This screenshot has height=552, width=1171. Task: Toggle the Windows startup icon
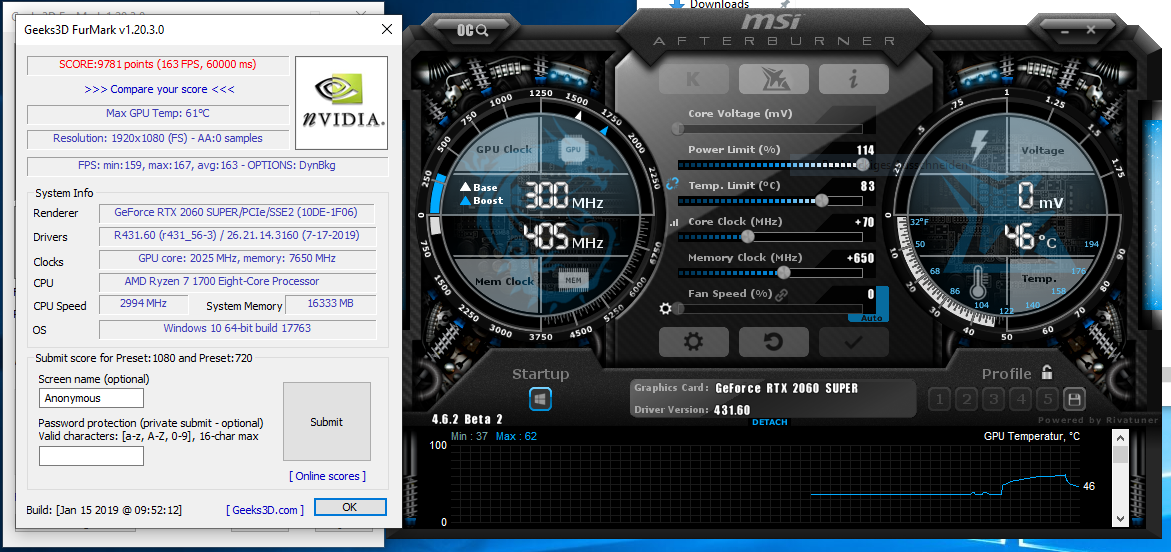point(540,398)
